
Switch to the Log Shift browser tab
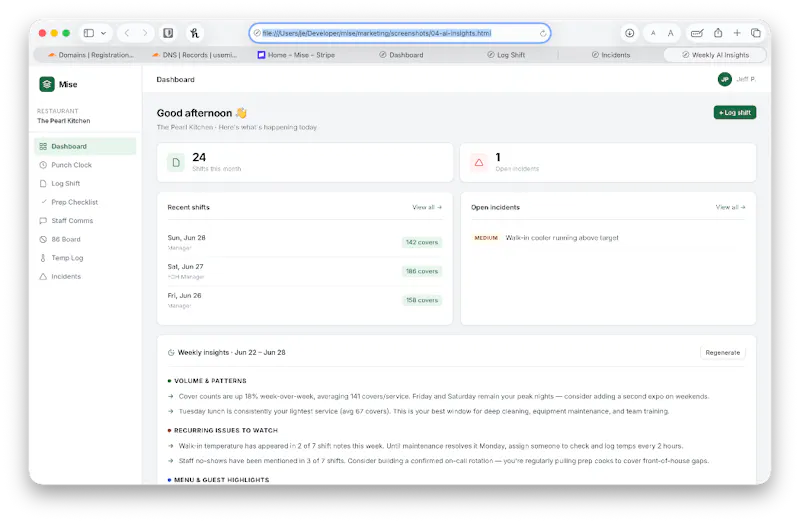pyautogui.click(x=506, y=55)
